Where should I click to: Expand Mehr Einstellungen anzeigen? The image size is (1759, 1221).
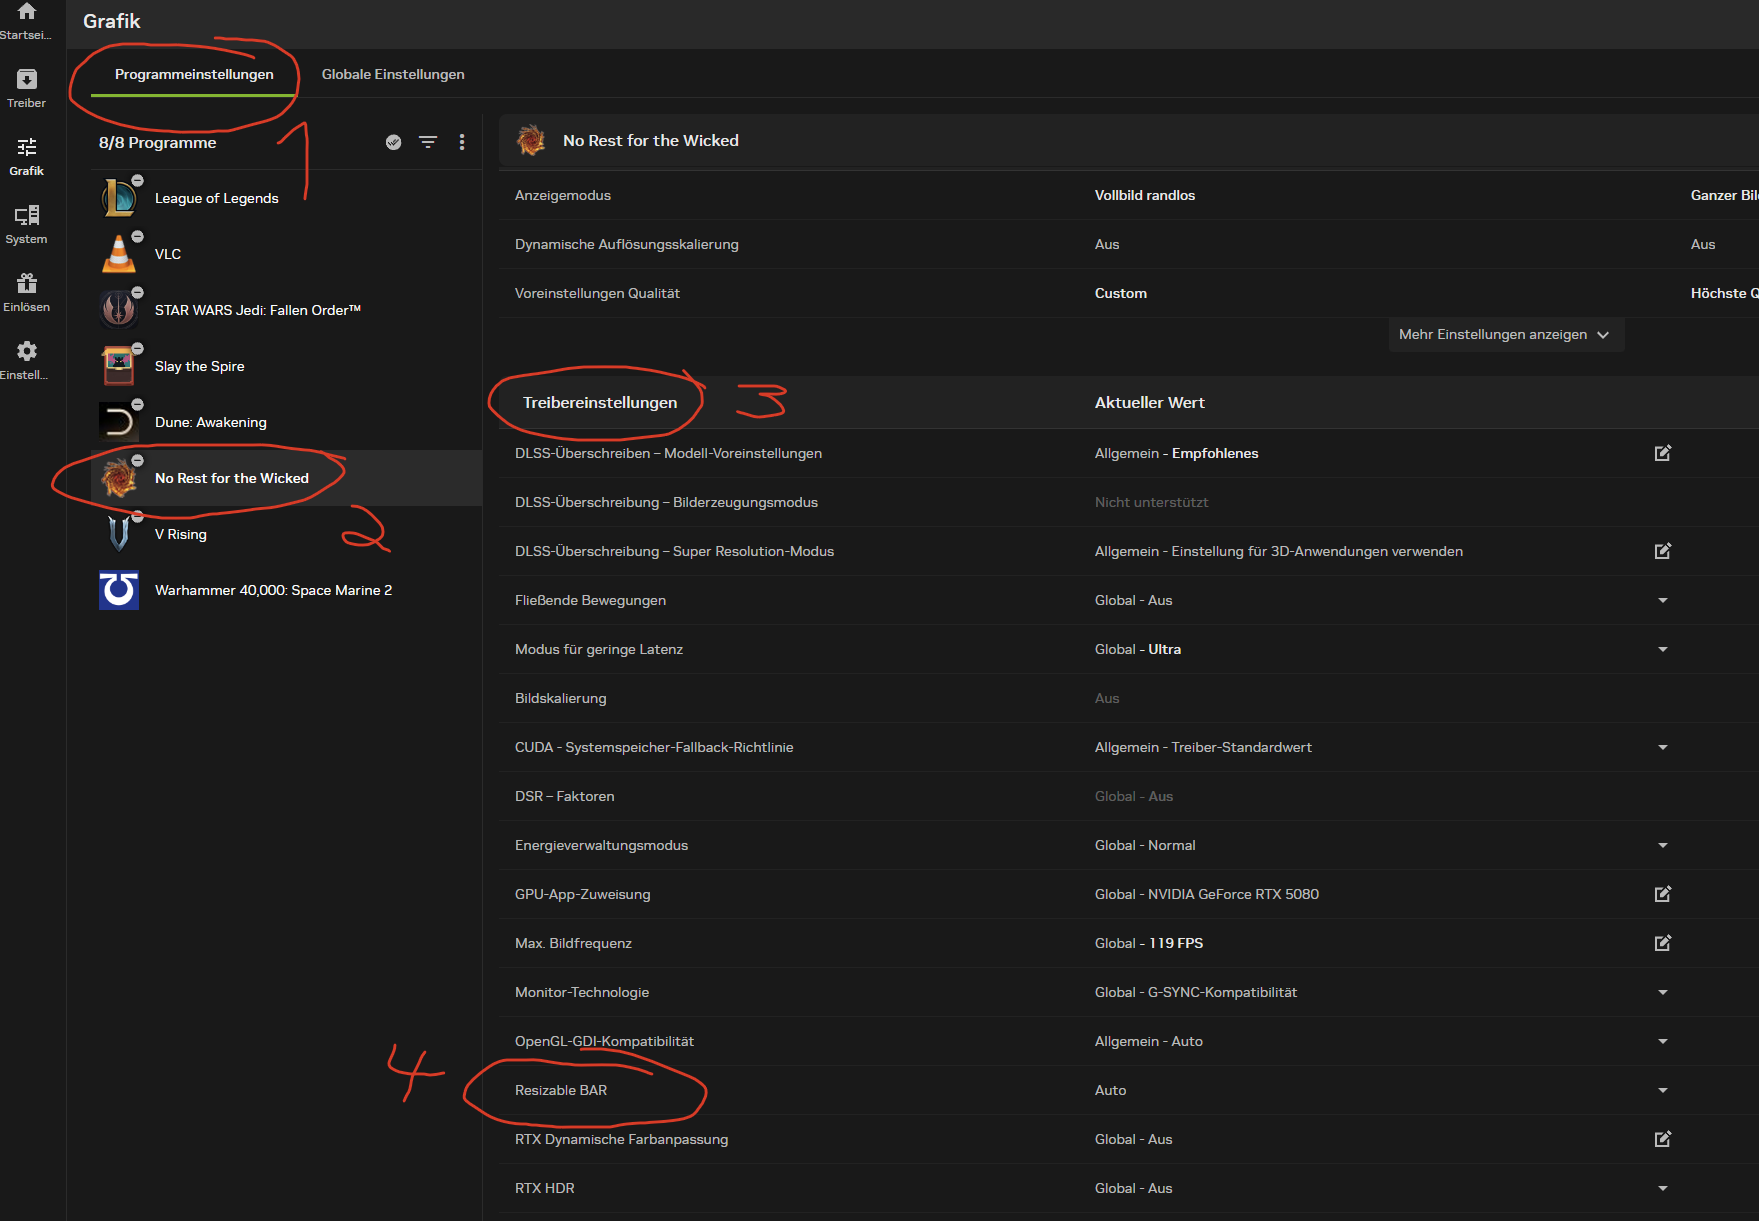tap(1506, 334)
